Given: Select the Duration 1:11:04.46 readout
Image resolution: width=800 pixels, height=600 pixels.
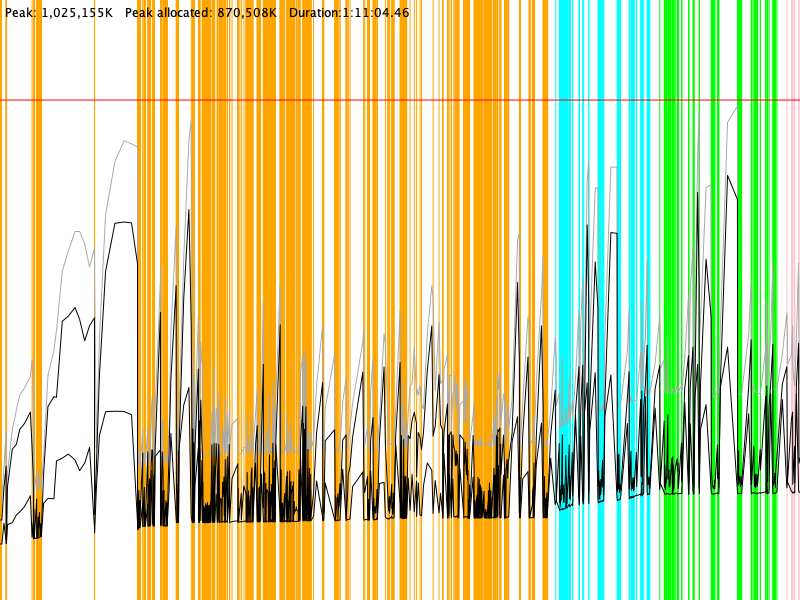Looking at the screenshot, I should point(348,13).
